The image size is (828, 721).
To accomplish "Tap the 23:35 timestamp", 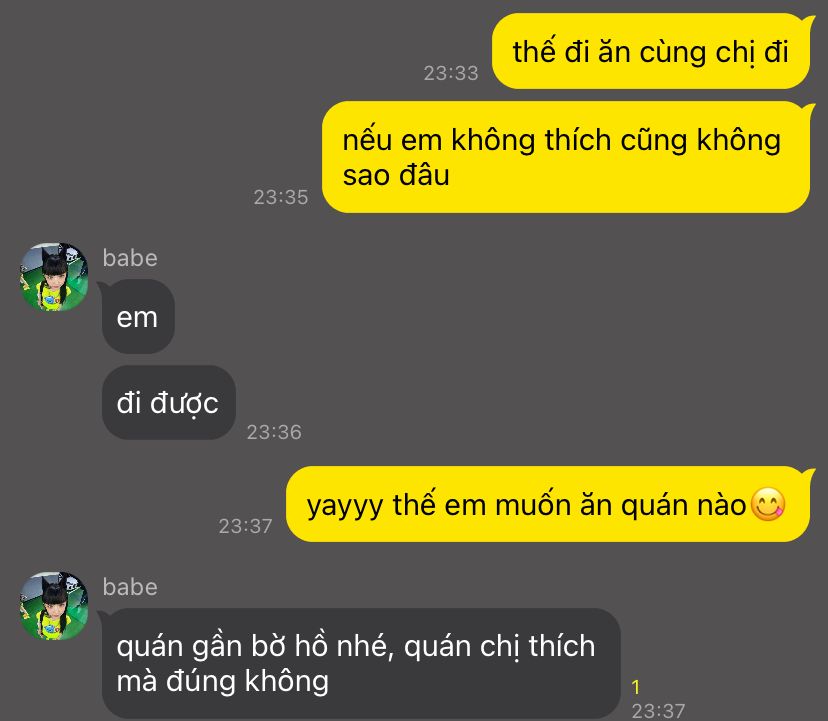I will (x=281, y=197).
